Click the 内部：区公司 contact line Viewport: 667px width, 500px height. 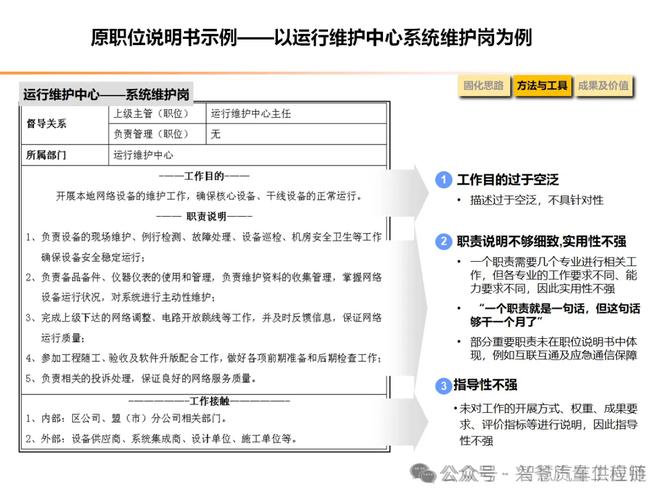[125, 419]
